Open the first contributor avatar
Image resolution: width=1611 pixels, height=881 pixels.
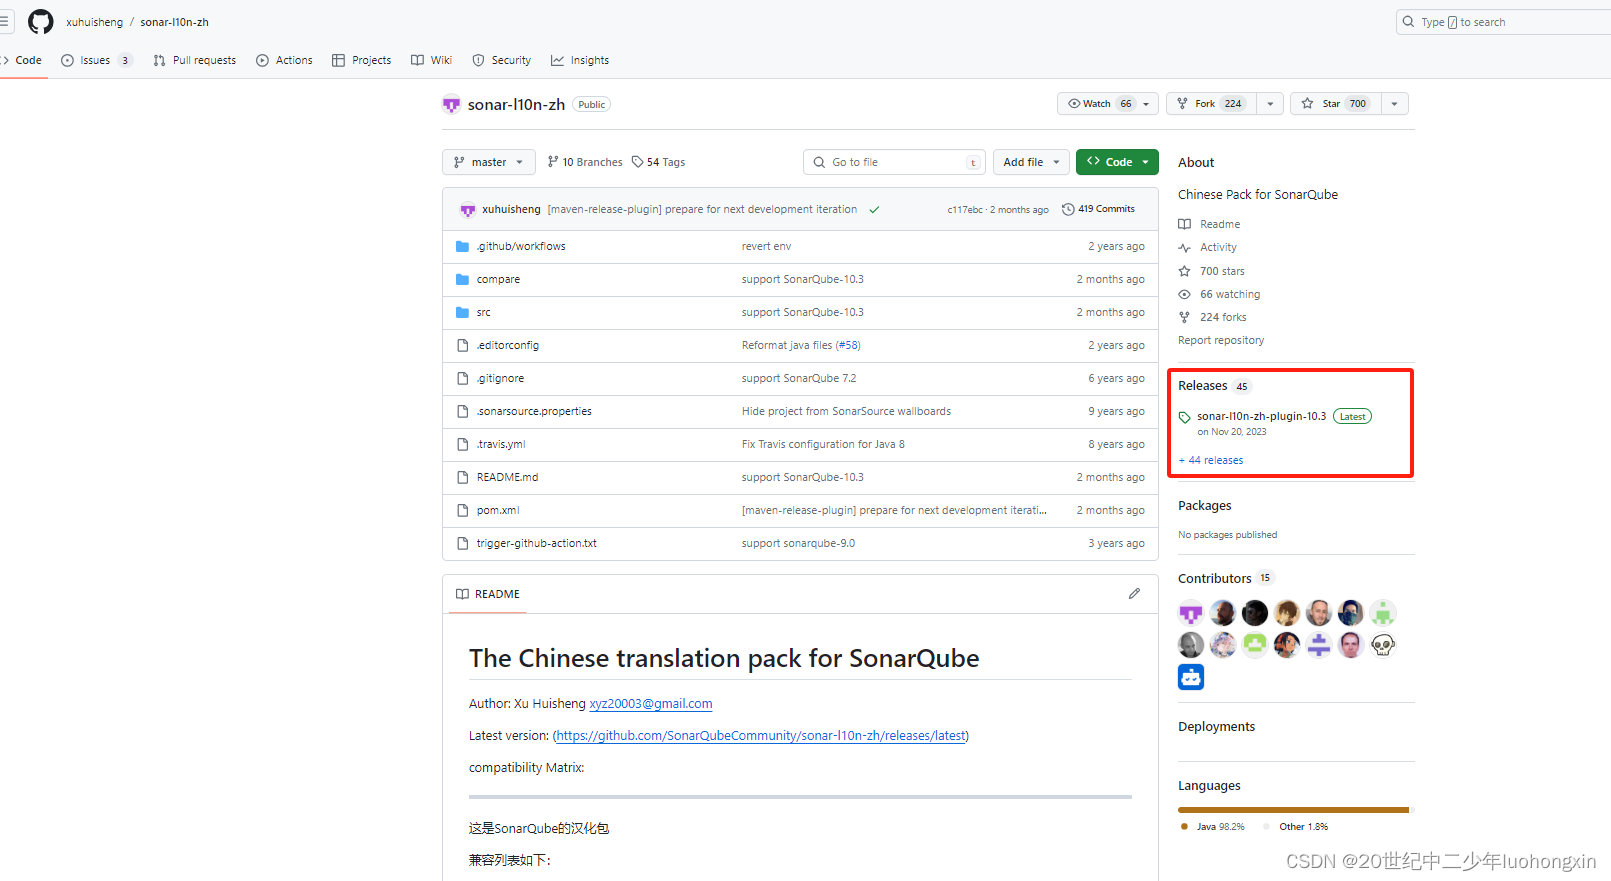point(1191,613)
